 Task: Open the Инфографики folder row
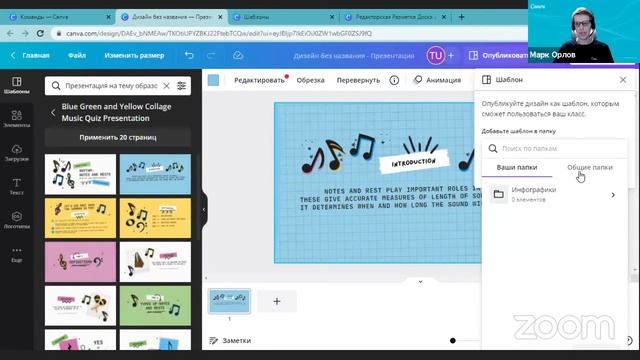coord(554,195)
